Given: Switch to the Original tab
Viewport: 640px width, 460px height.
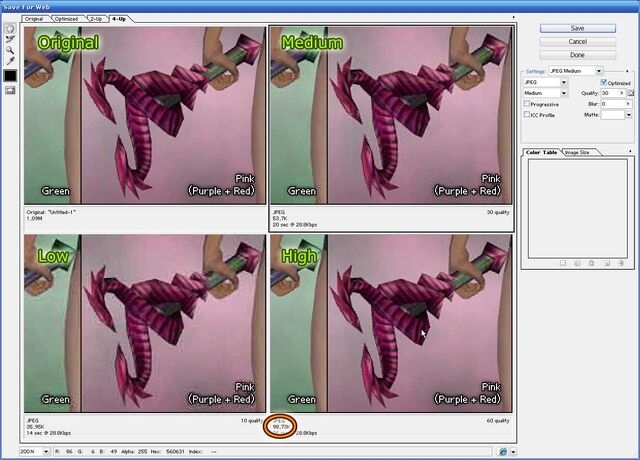Looking at the screenshot, I should [34, 19].
